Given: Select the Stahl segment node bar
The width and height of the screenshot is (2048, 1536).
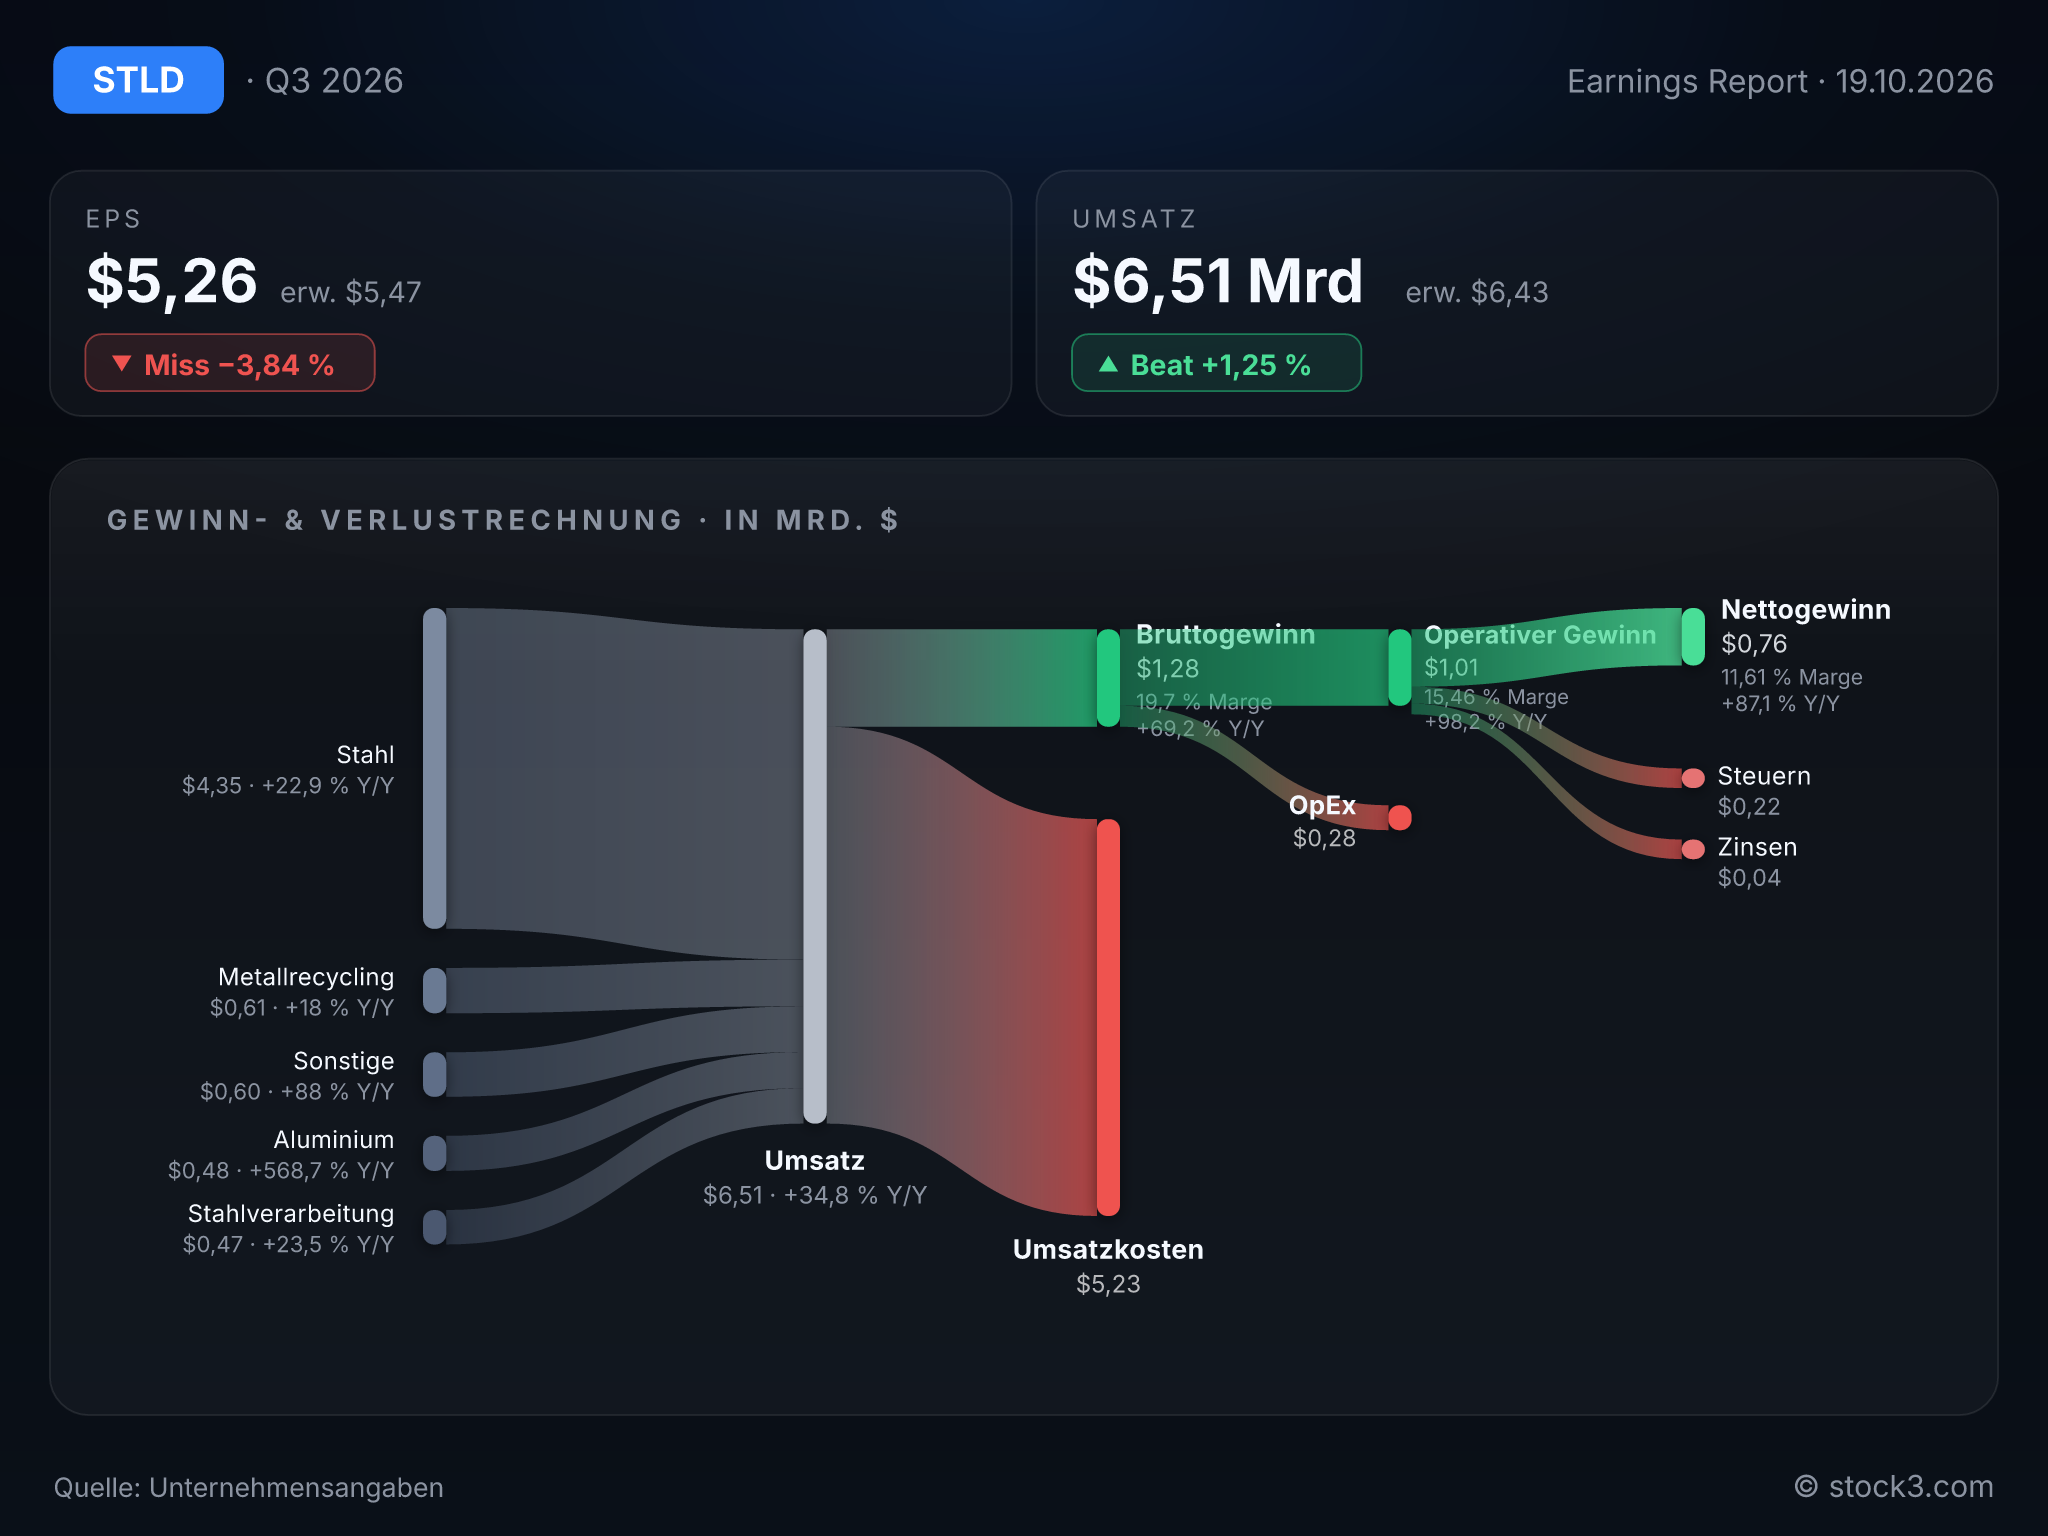Looking at the screenshot, I should click(435, 768).
